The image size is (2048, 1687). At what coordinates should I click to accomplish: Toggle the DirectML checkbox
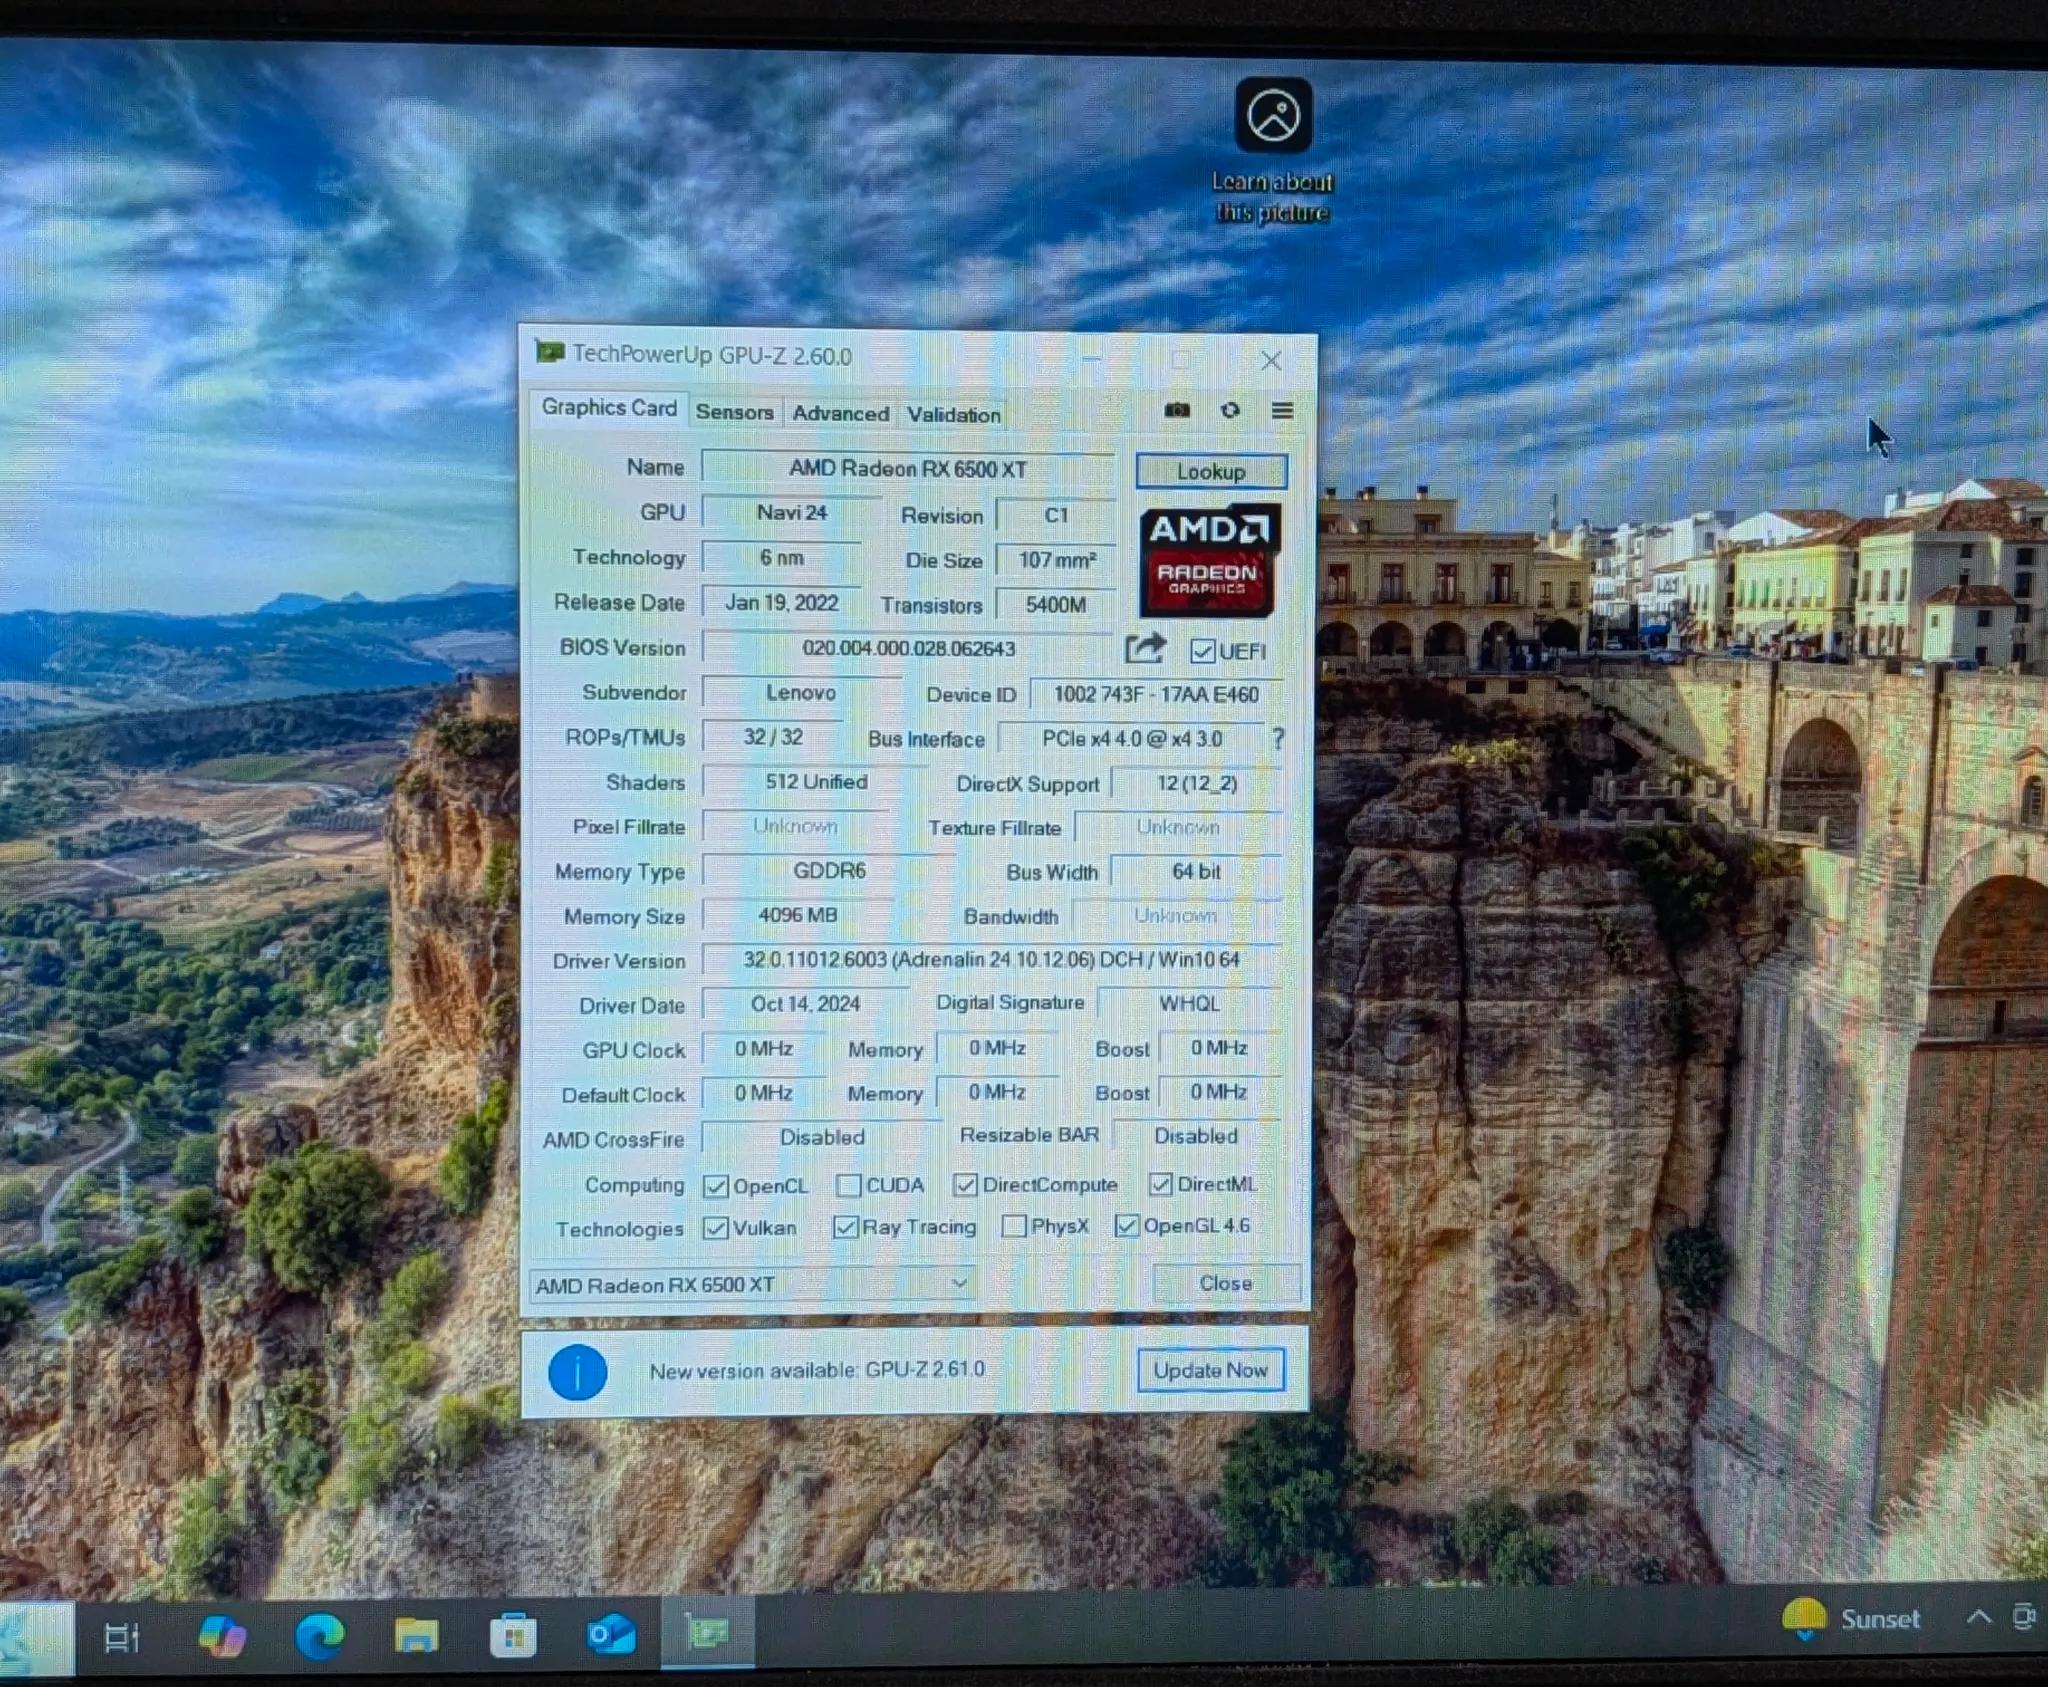click(x=1160, y=1184)
